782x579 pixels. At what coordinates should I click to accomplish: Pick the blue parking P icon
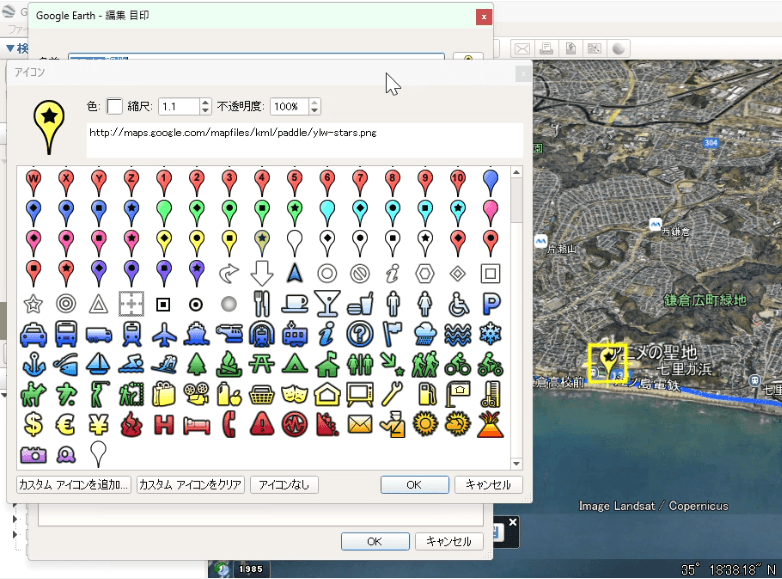(490, 303)
